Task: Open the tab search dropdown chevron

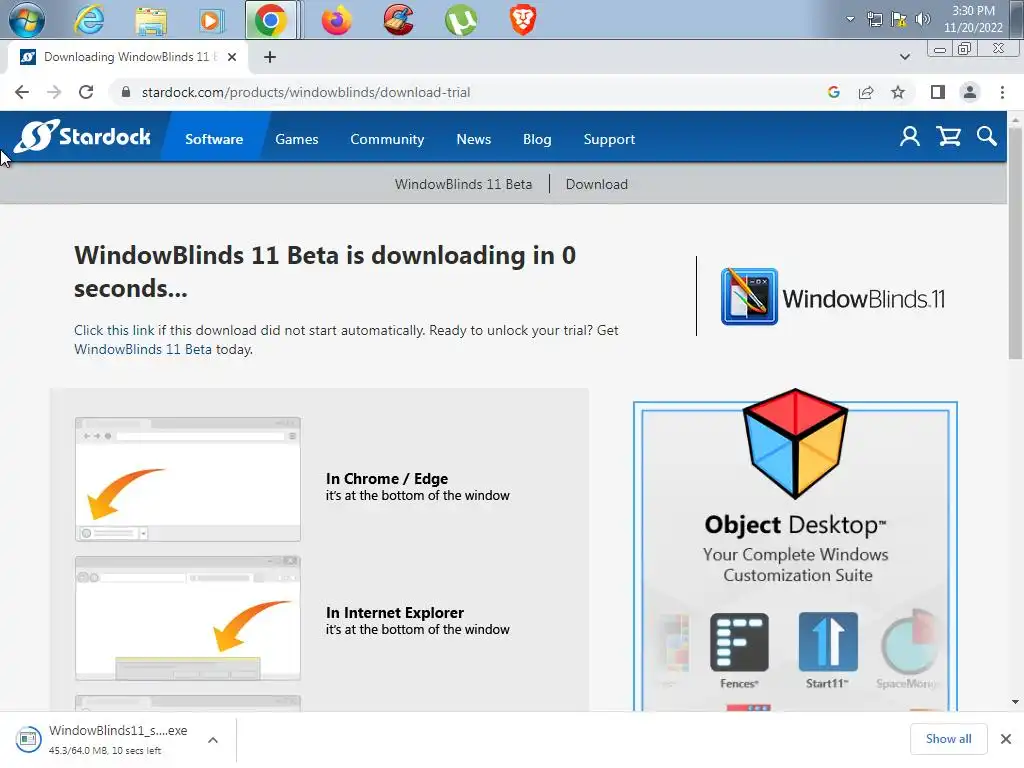Action: 904,57
